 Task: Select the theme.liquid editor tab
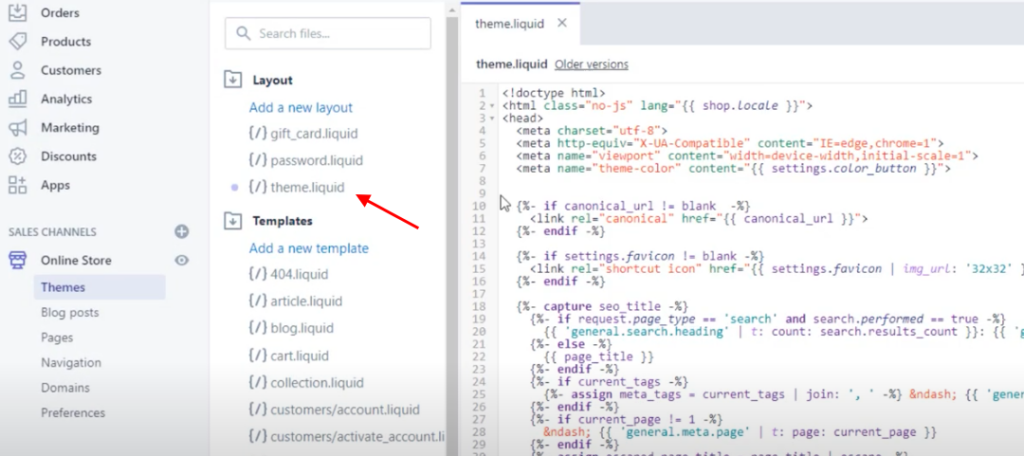click(x=520, y=24)
